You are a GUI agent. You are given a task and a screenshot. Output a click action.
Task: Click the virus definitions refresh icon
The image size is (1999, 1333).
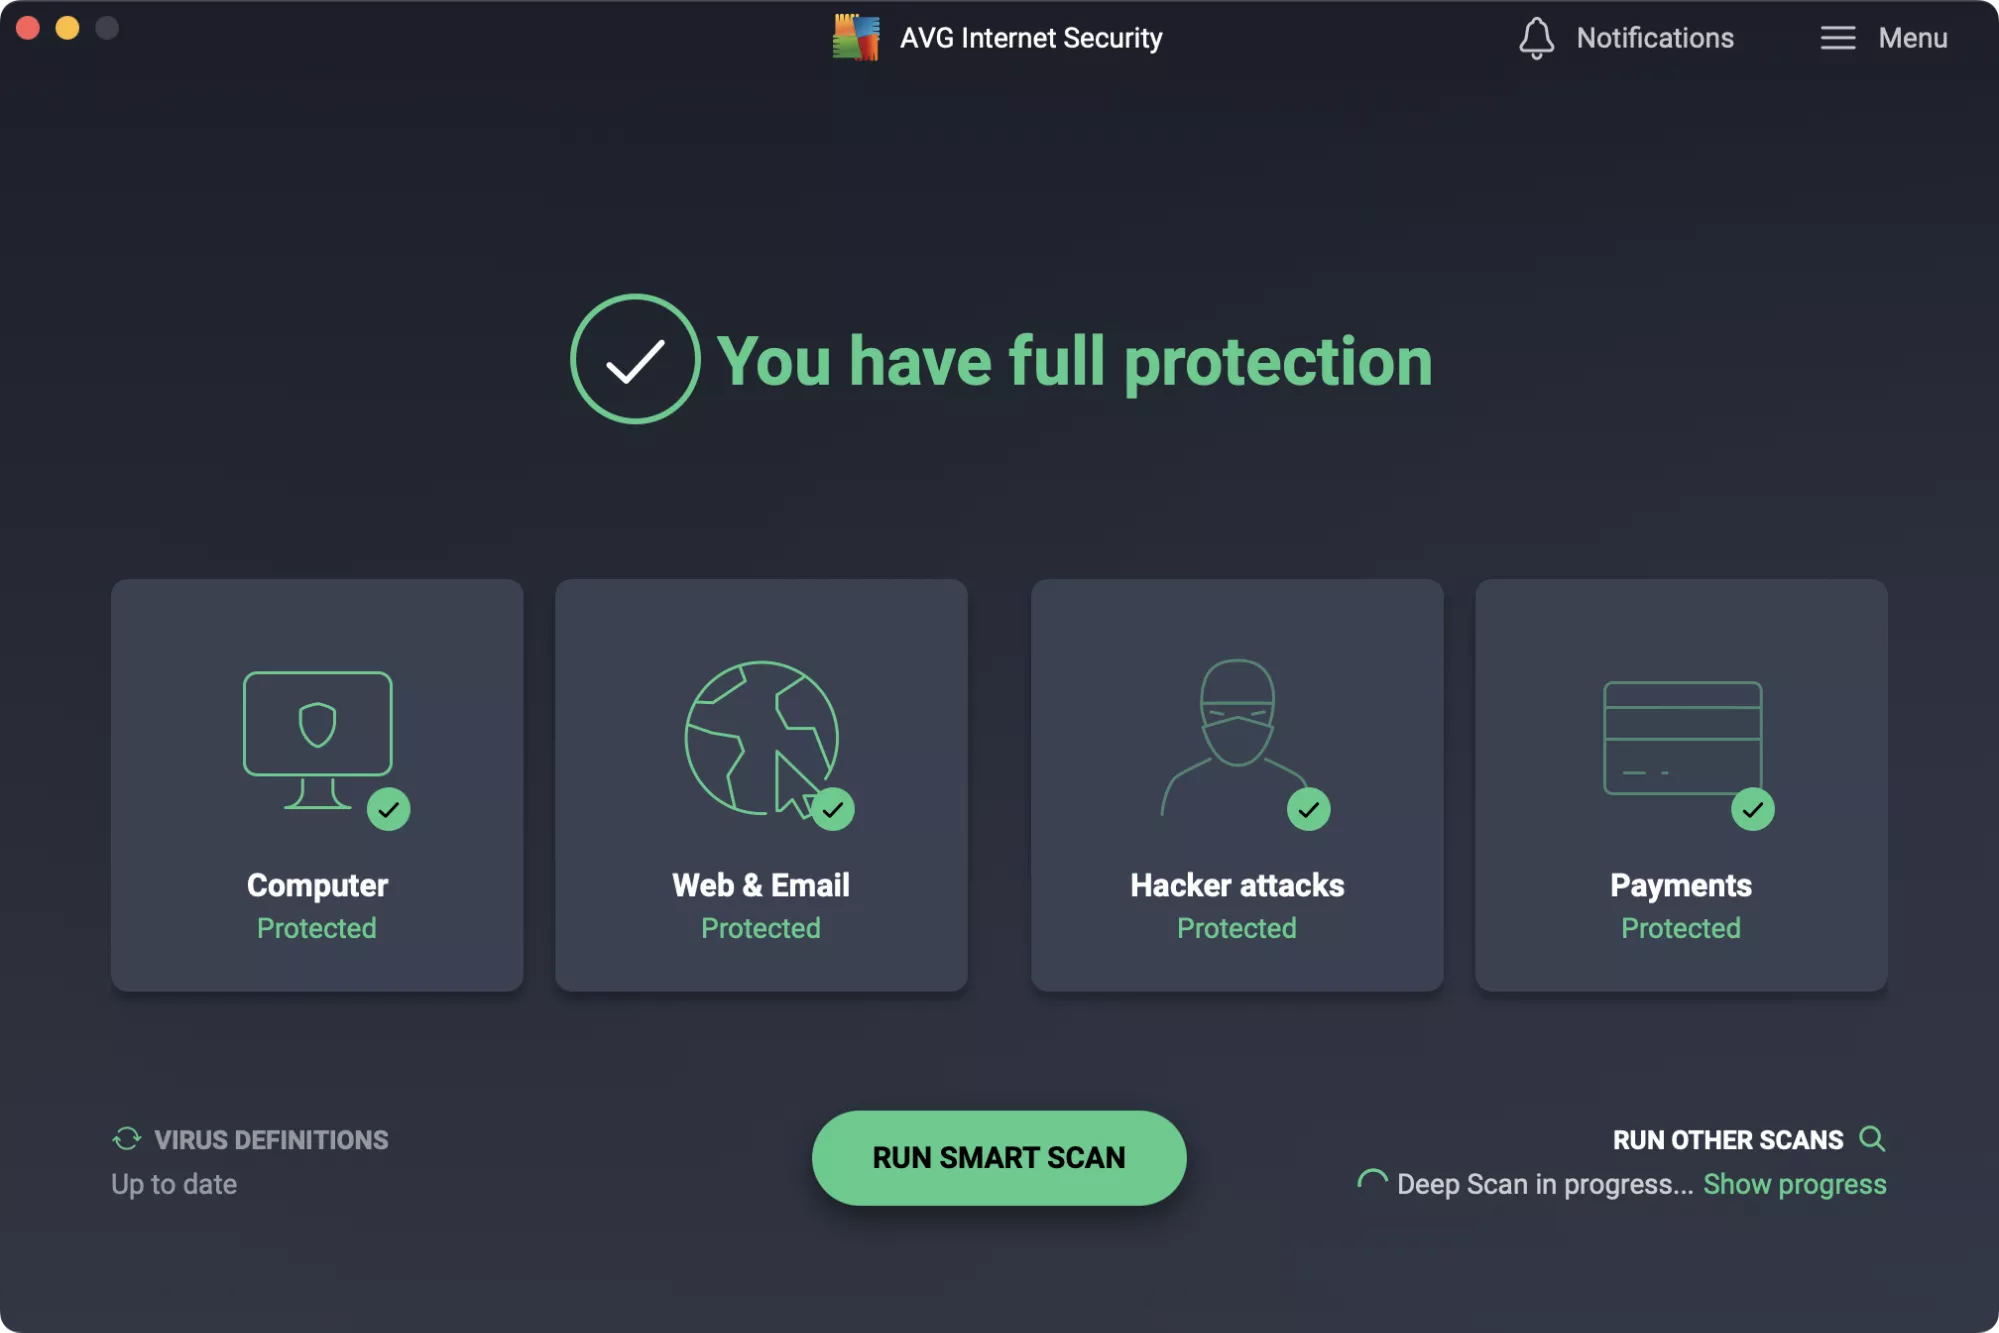(127, 1139)
